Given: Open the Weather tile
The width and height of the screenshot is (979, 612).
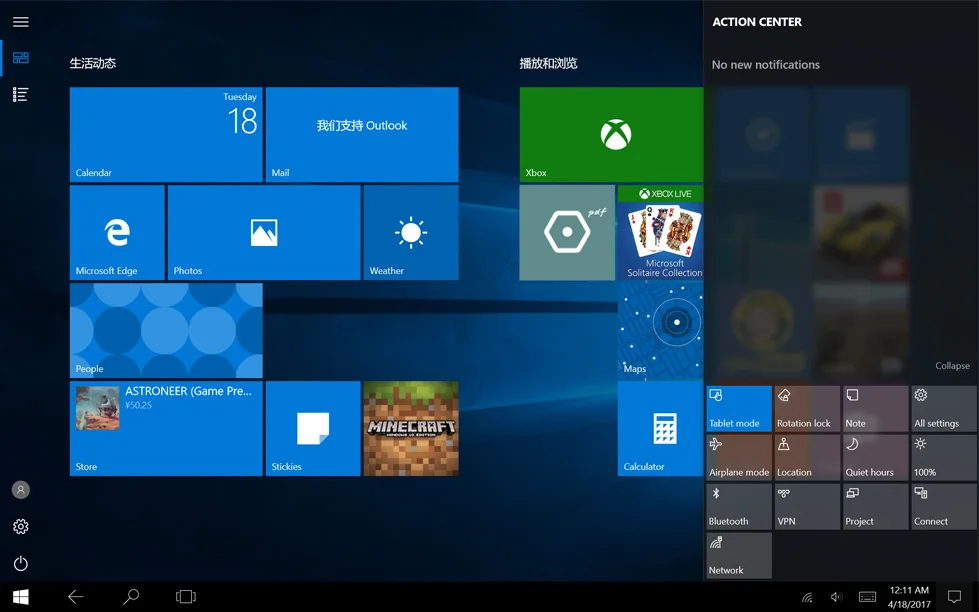Looking at the screenshot, I should point(411,232).
